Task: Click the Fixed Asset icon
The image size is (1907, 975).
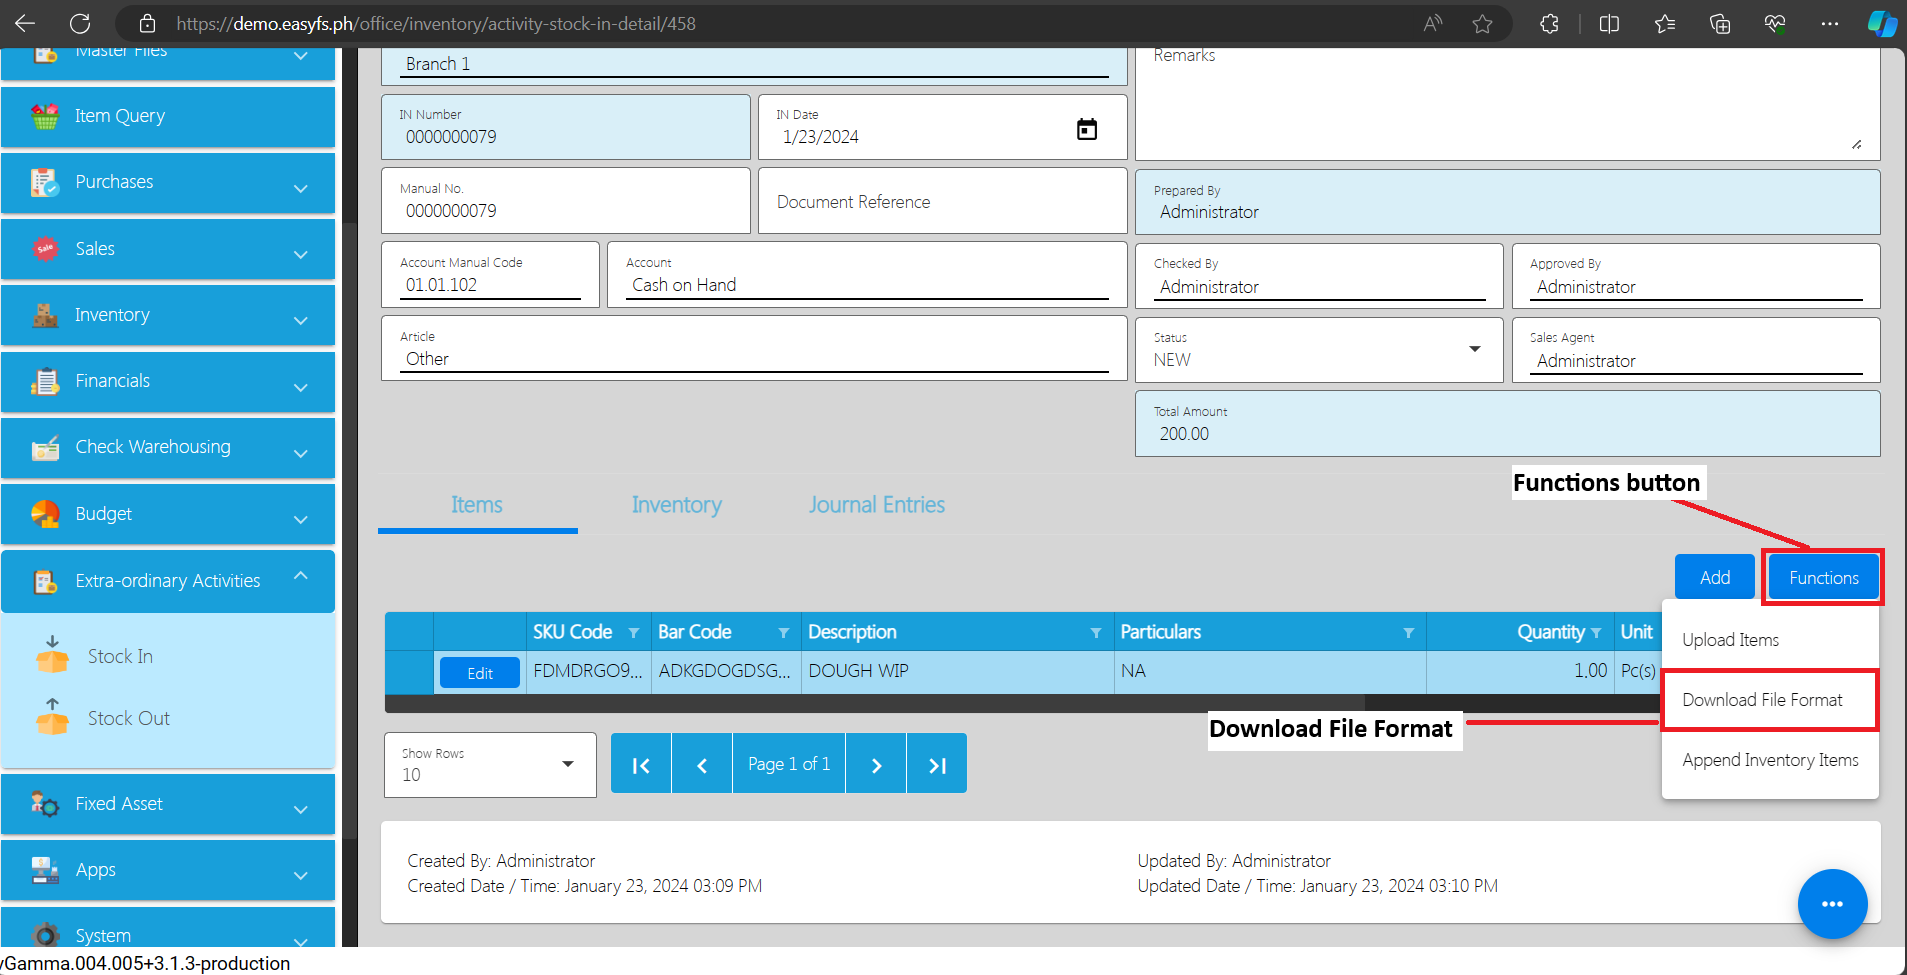Action: coord(45,804)
